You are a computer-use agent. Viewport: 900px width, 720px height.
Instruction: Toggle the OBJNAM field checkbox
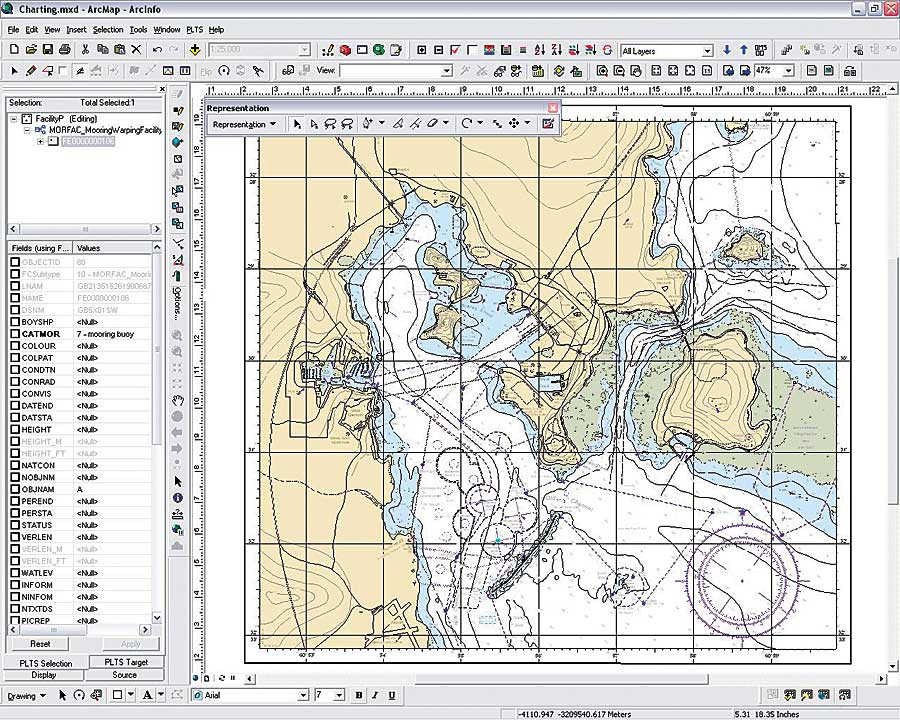point(15,489)
